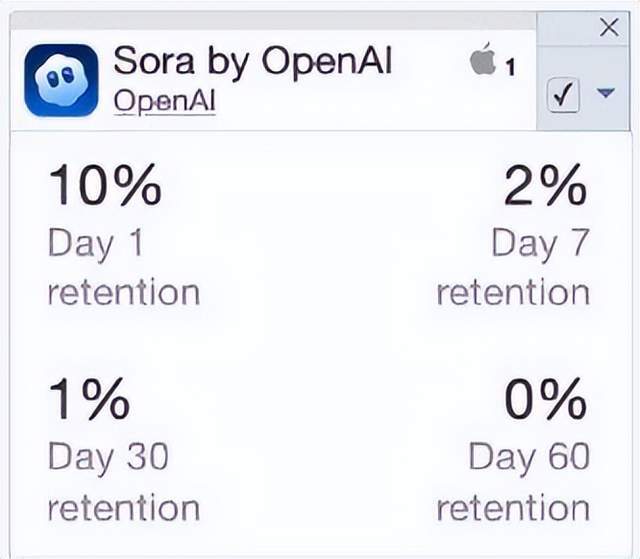The width and height of the screenshot is (640, 559).
Task: Click the Day 60 label
Action: point(529,457)
